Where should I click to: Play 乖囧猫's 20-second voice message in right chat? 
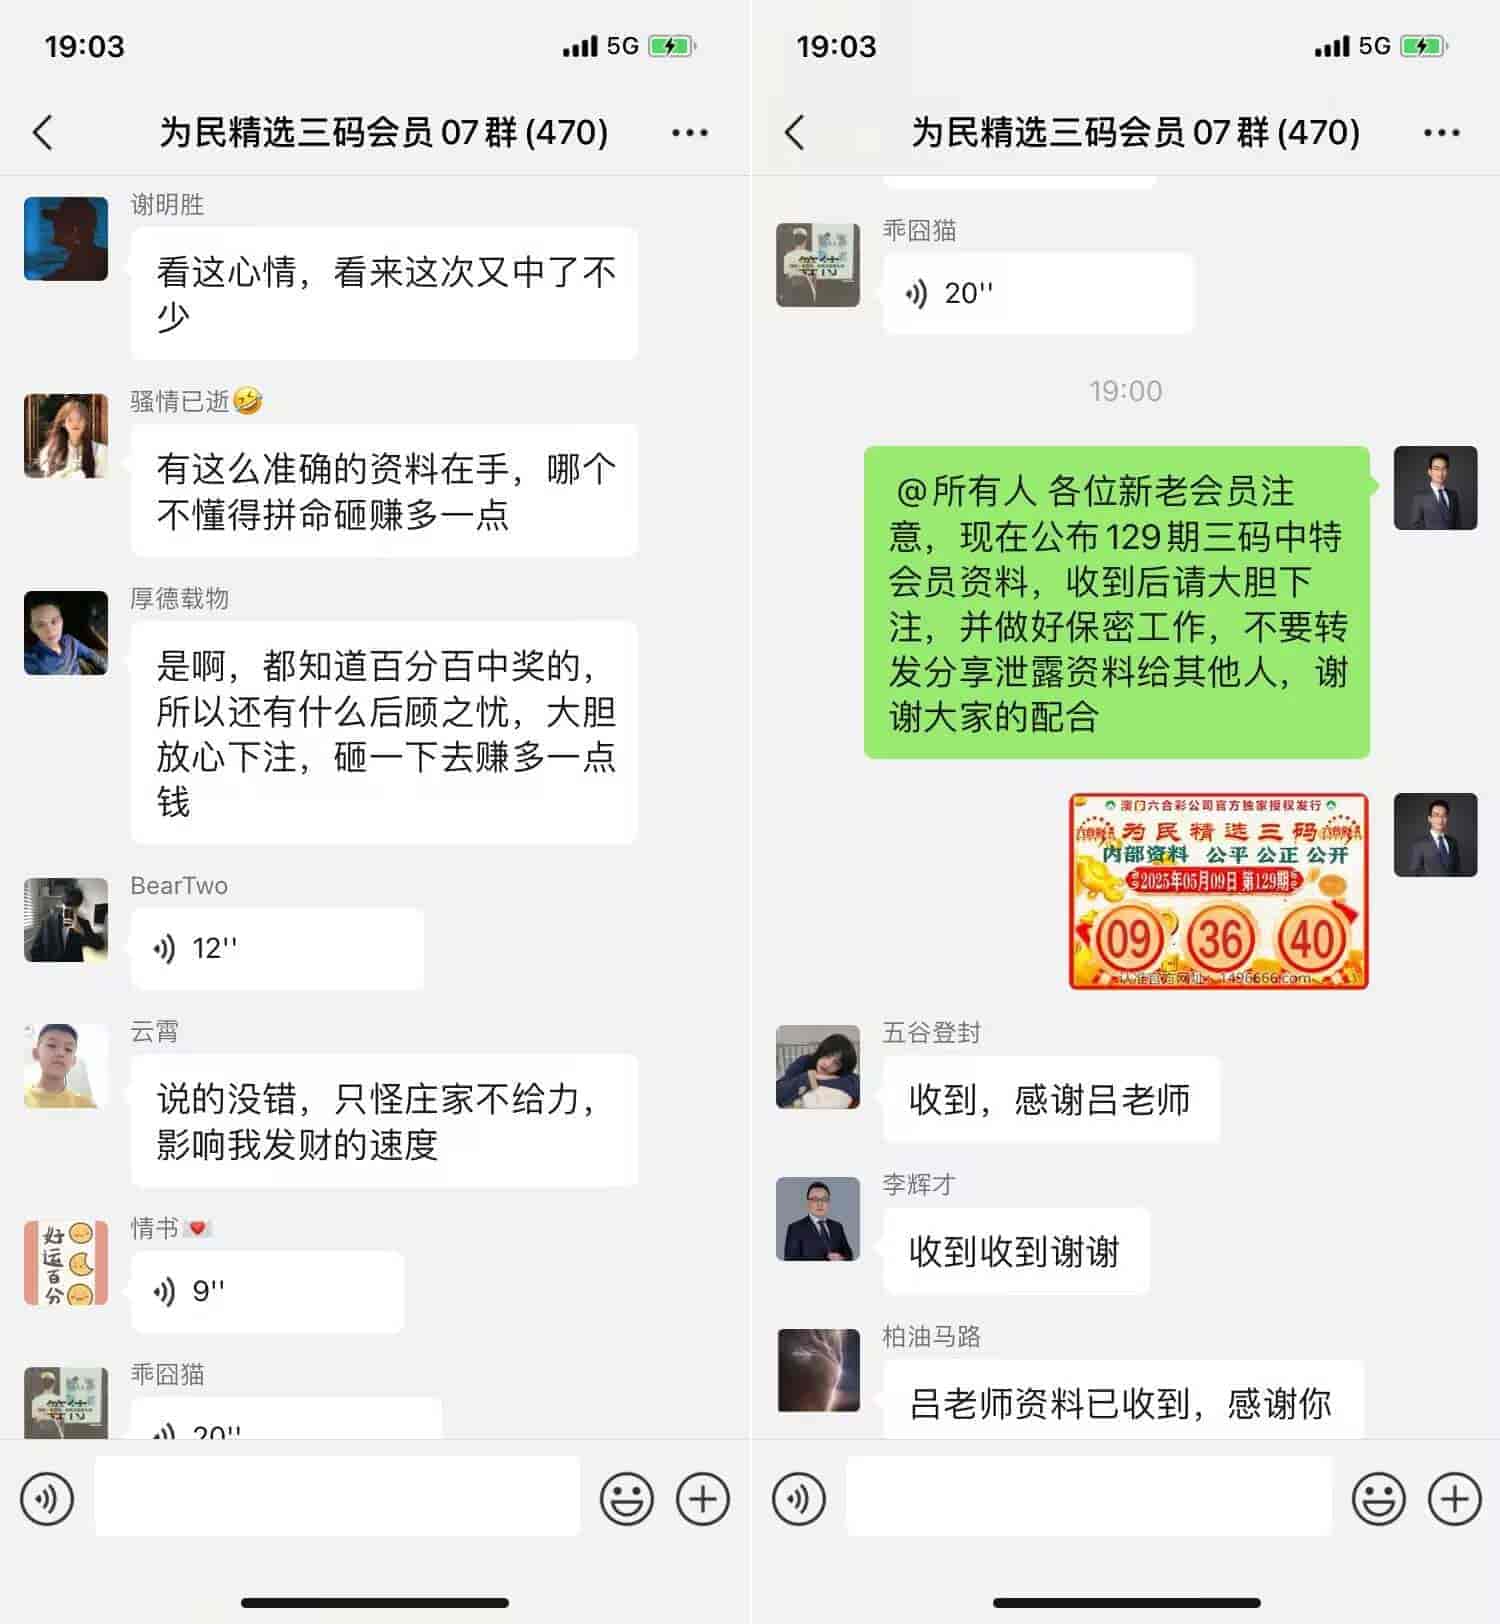pos(1038,293)
